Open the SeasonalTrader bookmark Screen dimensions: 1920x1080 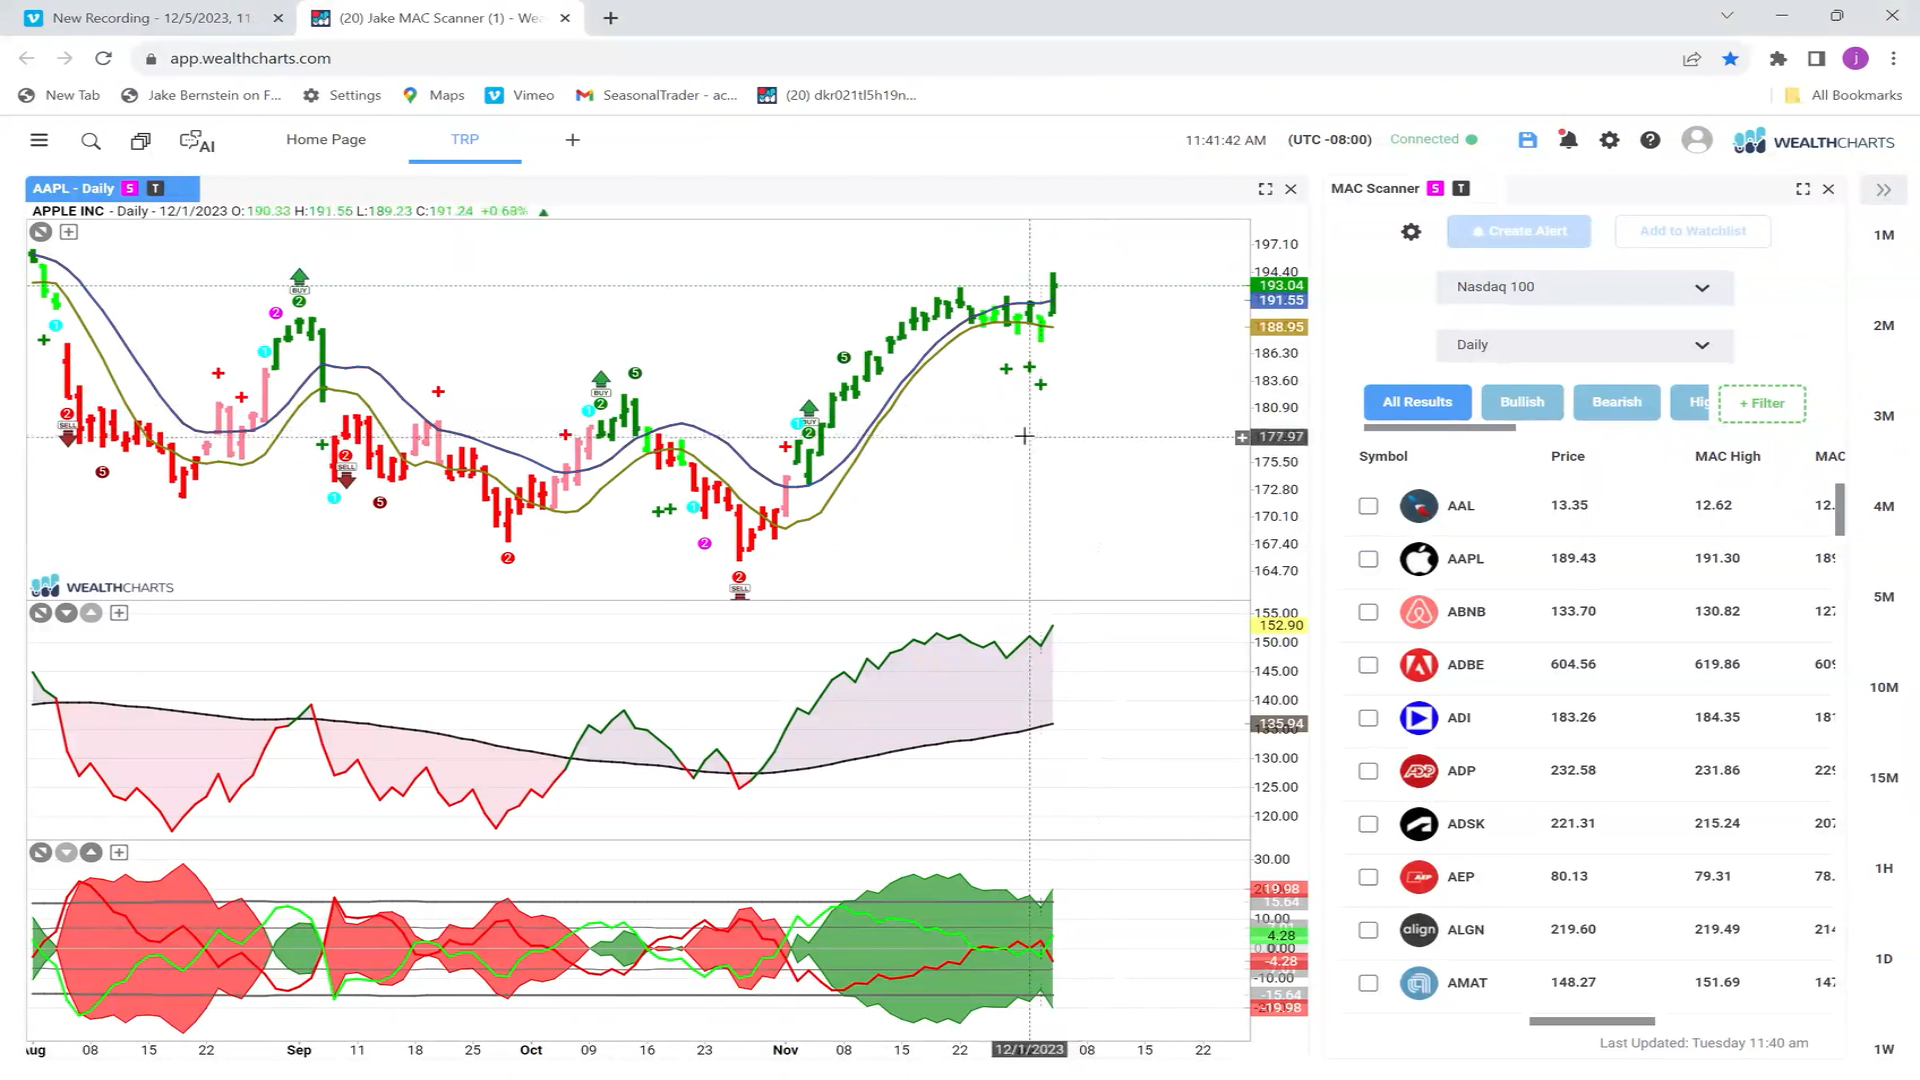[657, 95]
